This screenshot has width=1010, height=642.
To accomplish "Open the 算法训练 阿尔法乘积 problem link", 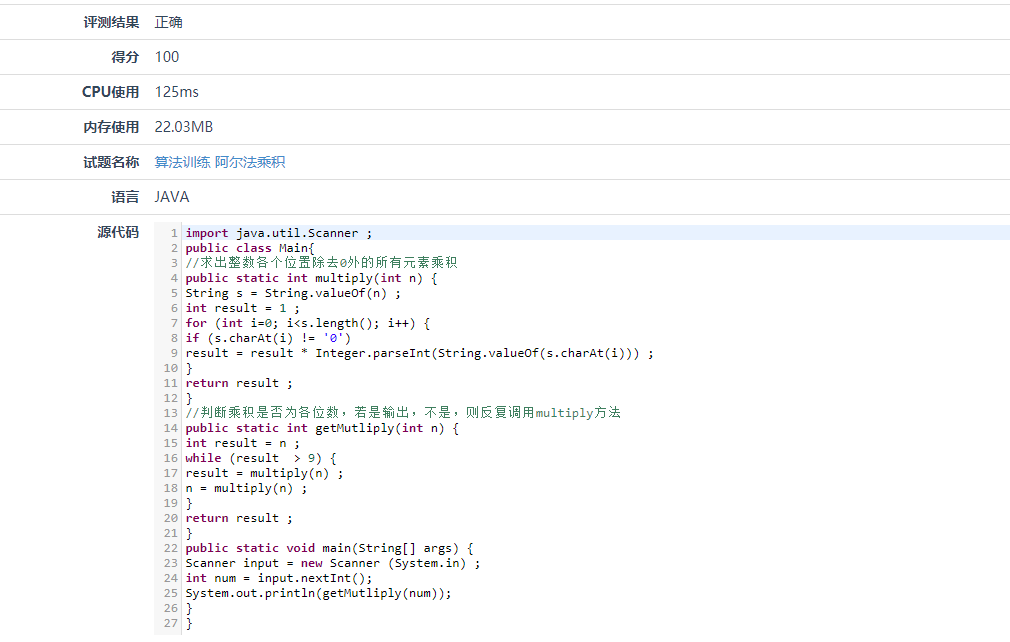I will pyautogui.click(x=220, y=162).
